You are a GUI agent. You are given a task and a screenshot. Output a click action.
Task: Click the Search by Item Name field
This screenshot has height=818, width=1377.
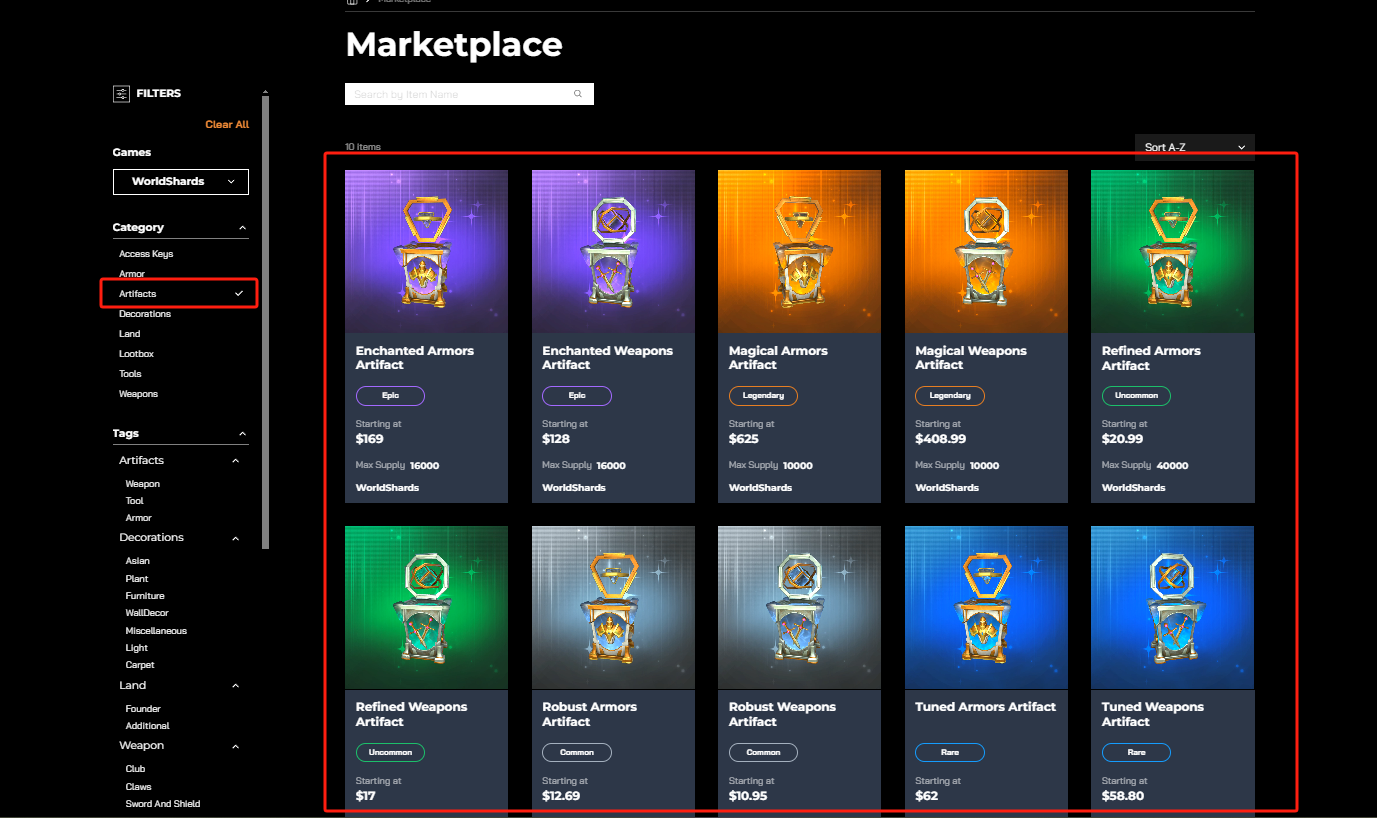[460, 94]
